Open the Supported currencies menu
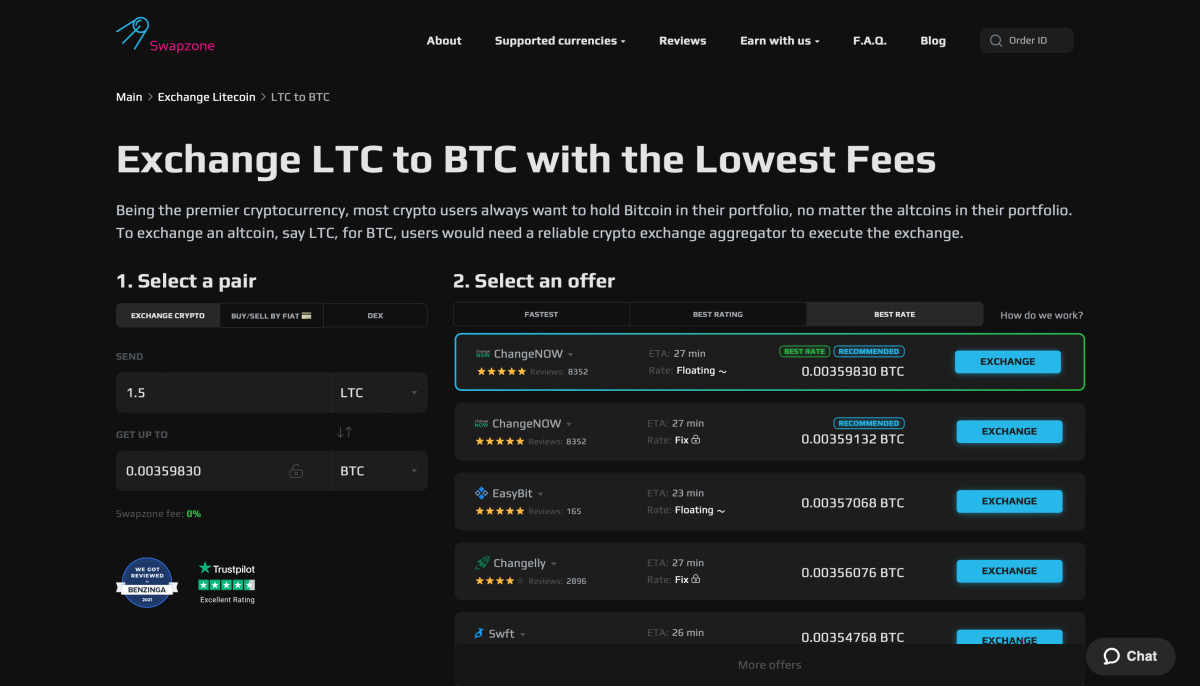Viewport: 1200px width, 686px height. pos(559,40)
